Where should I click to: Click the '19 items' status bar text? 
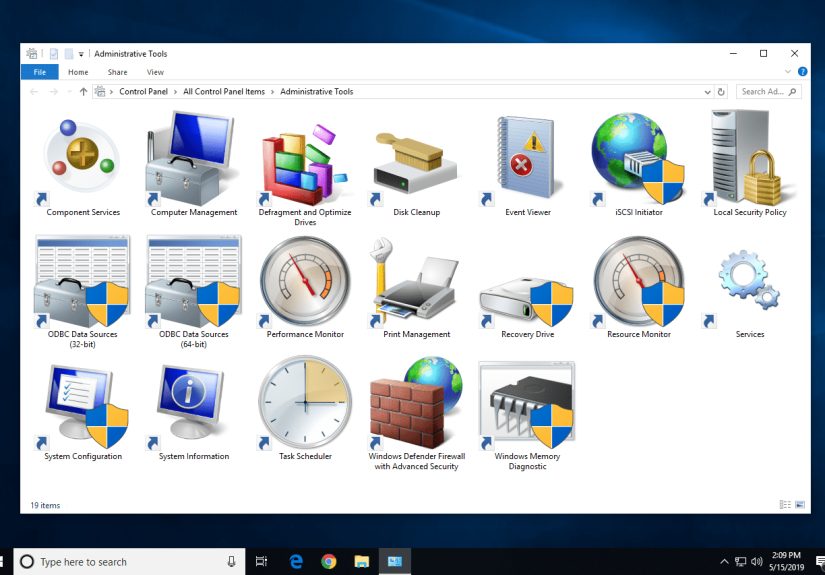[x=45, y=505]
